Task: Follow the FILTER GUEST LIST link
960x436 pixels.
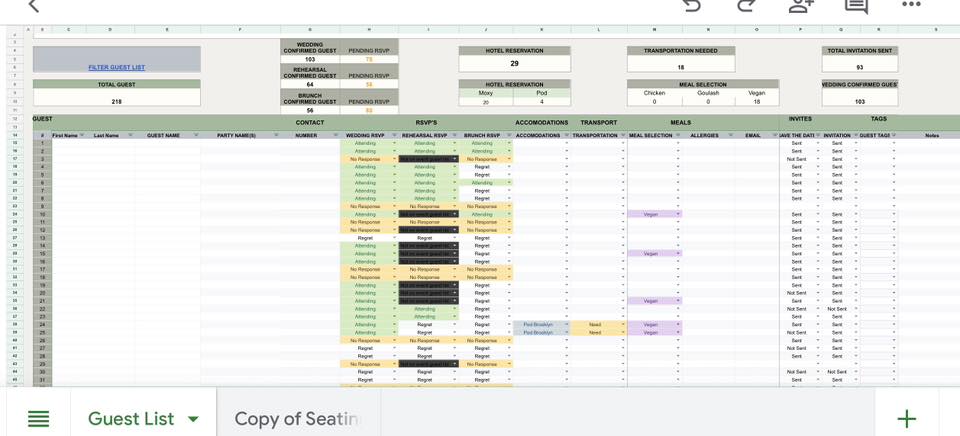Action: (116, 67)
